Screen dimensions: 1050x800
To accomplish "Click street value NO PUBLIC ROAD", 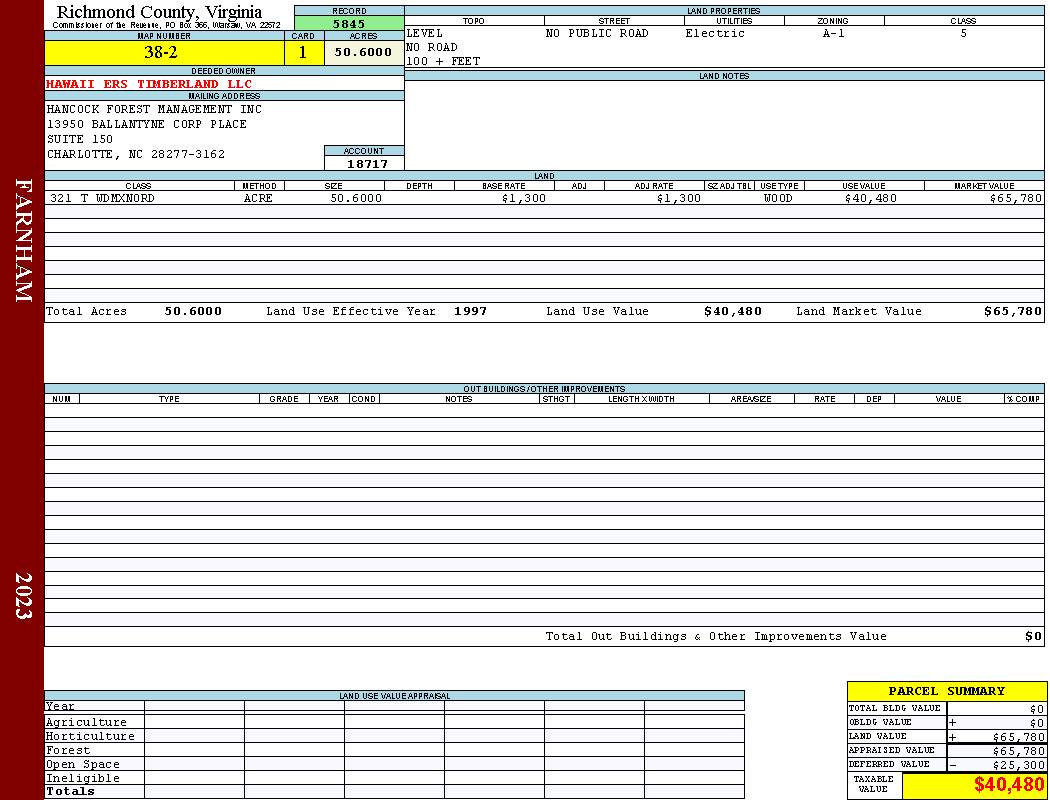I will [597, 33].
